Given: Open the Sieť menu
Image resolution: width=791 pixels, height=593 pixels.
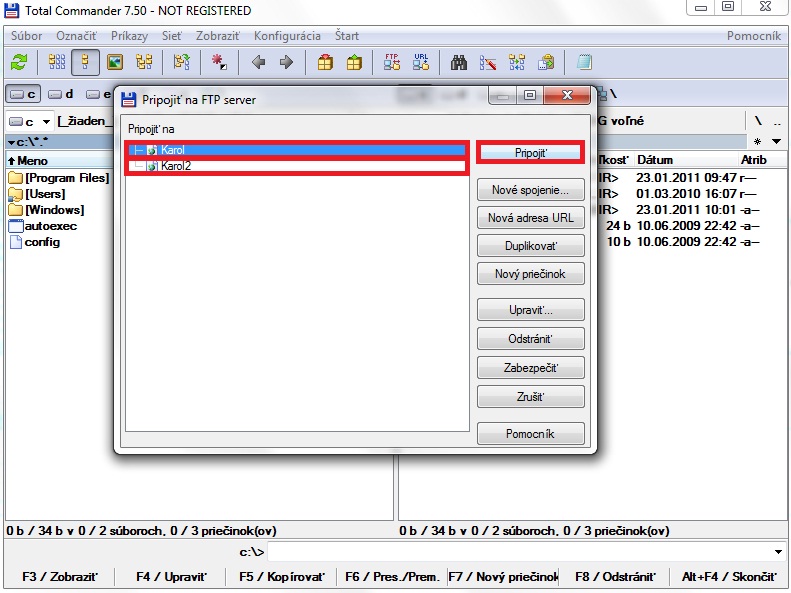Looking at the screenshot, I should pos(172,36).
